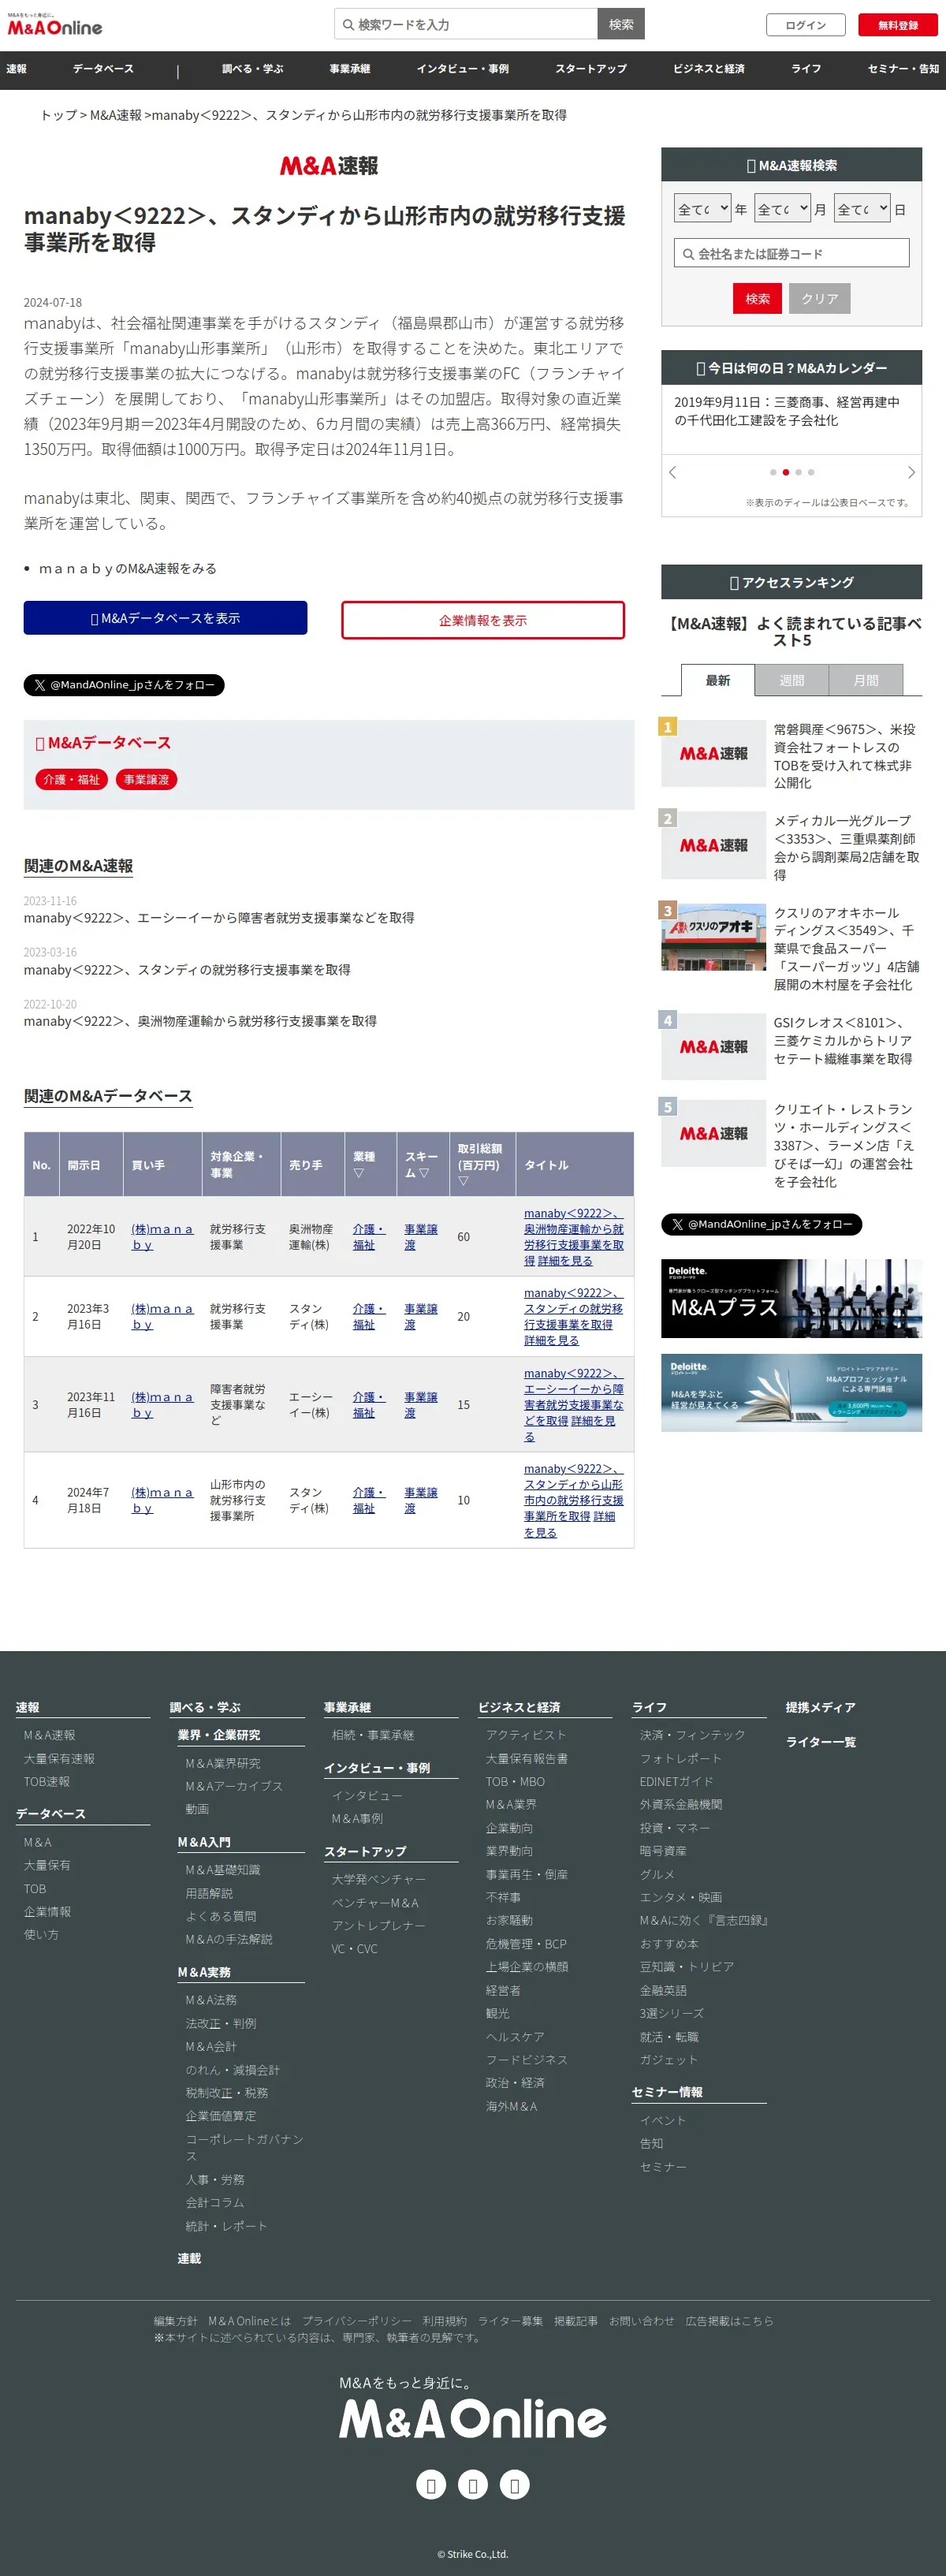
Task: Sort table by スキーム column arrow
Action: (423, 1173)
